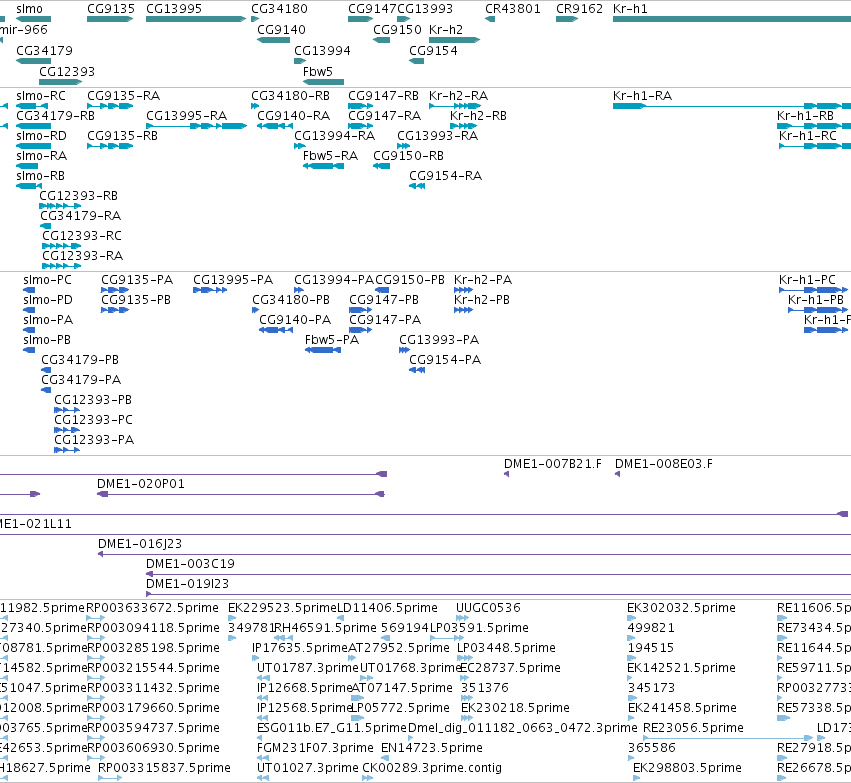Image resolution: width=851 pixels, height=783 pixels.
Task: Open the Fbw5 gene feature label
Action: tap(317, 72)
